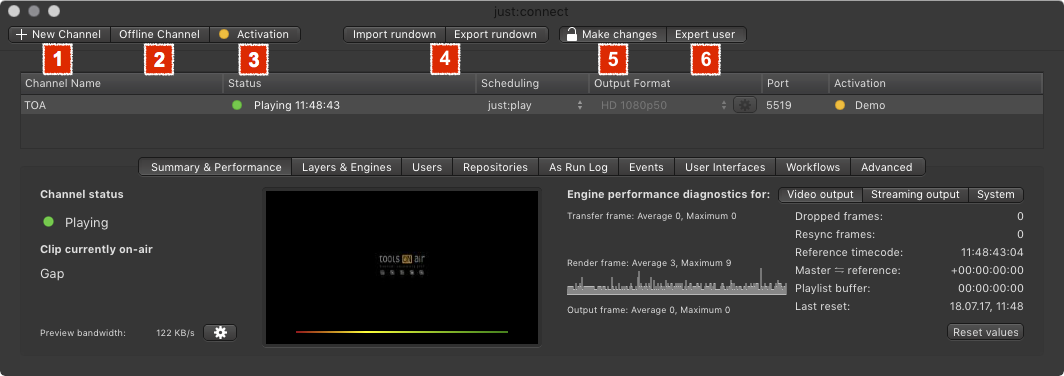
Task: Open the just:play scheduling dropdown
Action: coord(535,105)
